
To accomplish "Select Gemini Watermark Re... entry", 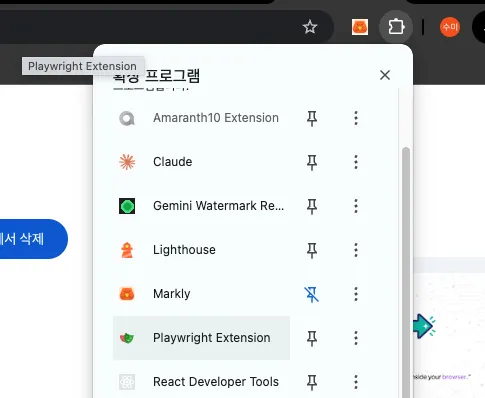I will pyautogui.click(x=201, y=206).
